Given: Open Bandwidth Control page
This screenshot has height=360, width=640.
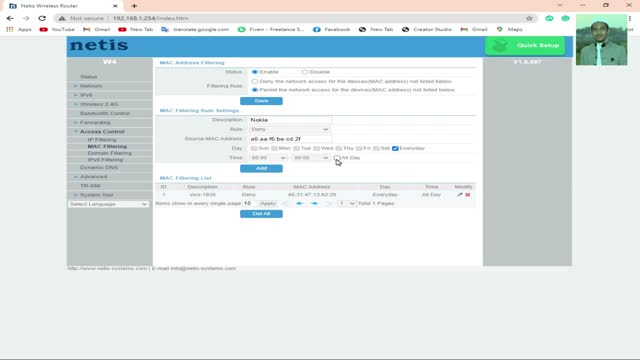Looking at the screenshot, I should [x=105, y=113].
